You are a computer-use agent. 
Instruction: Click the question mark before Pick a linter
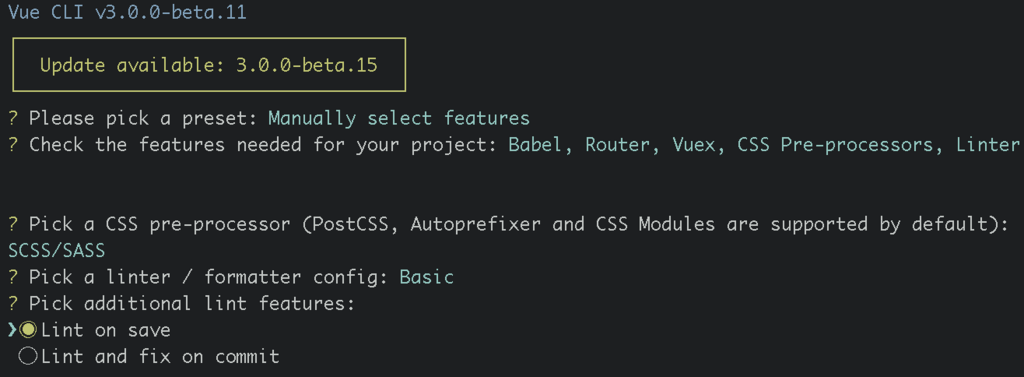pyautogui.click(x=13, y=277)
